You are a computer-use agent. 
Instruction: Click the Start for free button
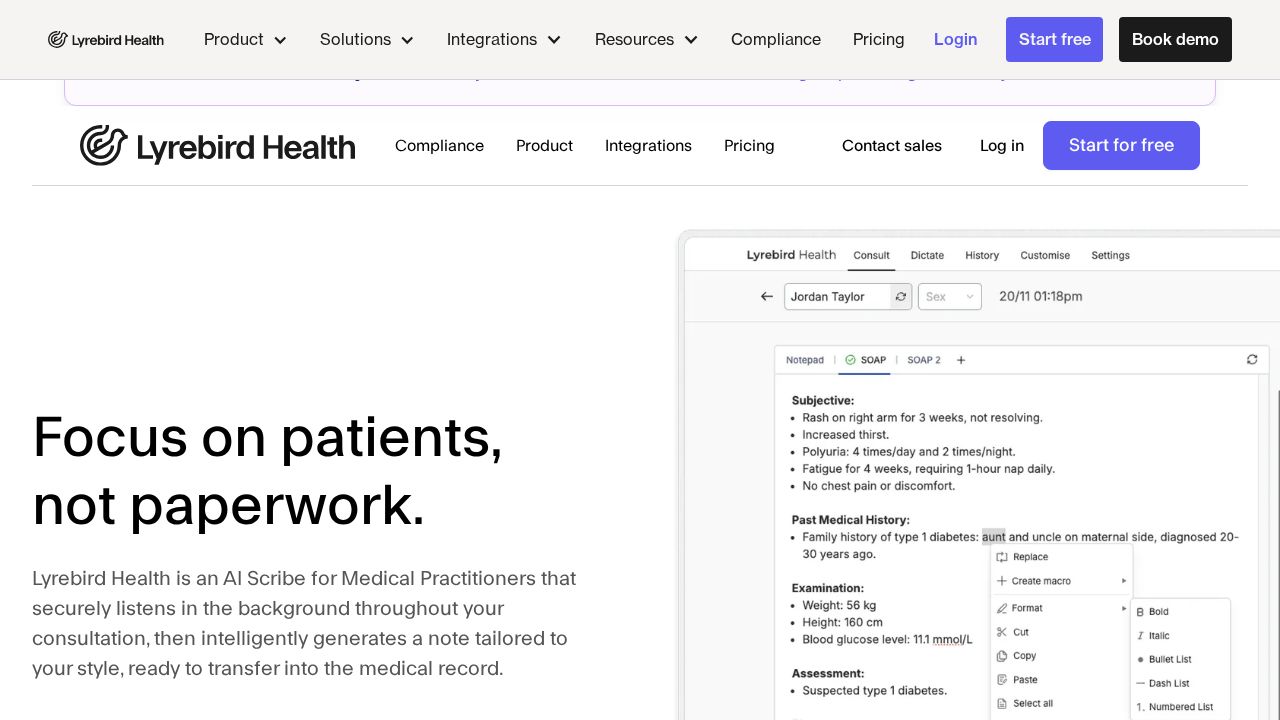(x=1121, y=146)
